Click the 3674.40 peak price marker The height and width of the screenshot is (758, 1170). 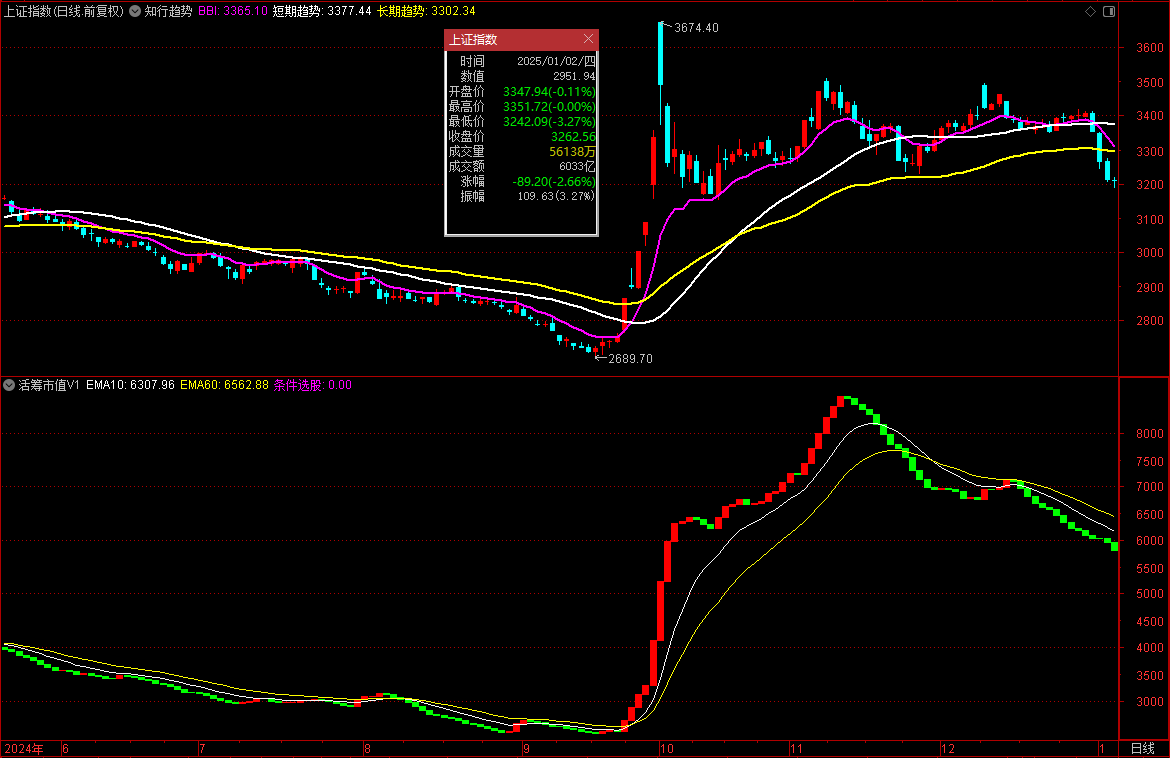696,28
